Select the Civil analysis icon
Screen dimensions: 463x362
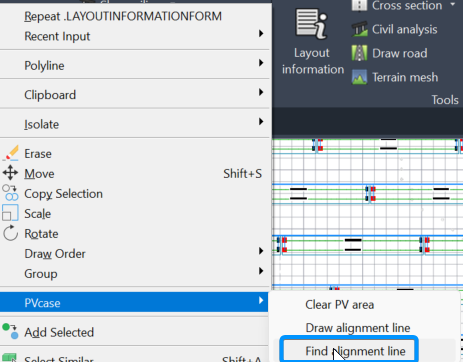359,29
